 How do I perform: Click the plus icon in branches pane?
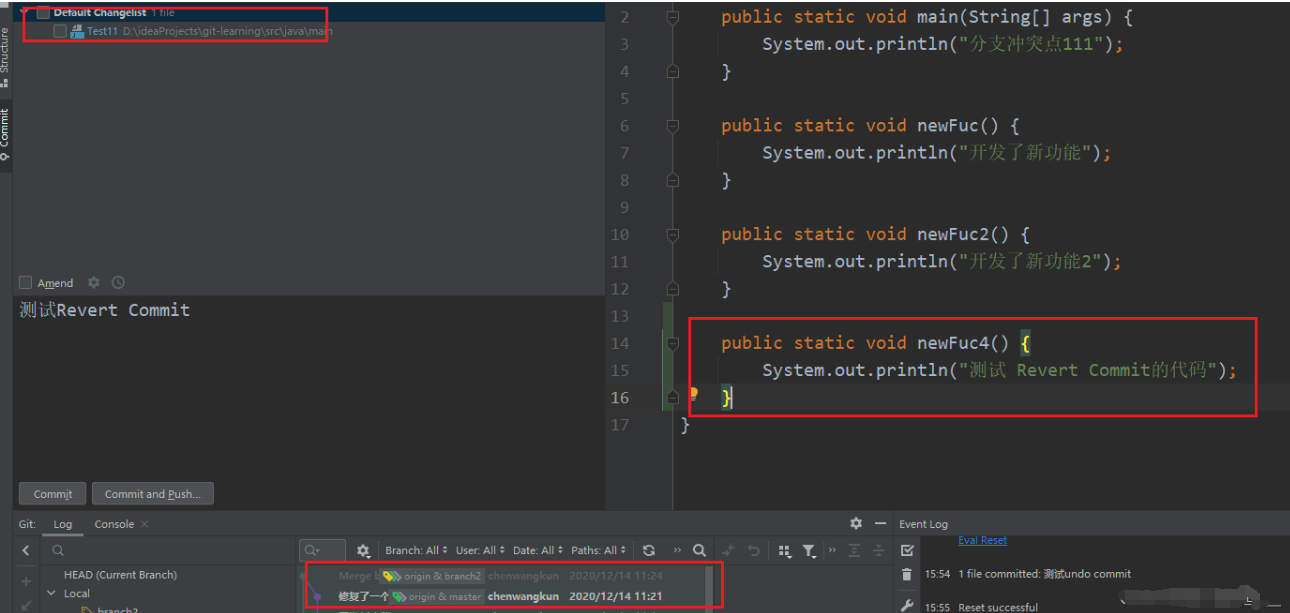(x=26, y=581)
